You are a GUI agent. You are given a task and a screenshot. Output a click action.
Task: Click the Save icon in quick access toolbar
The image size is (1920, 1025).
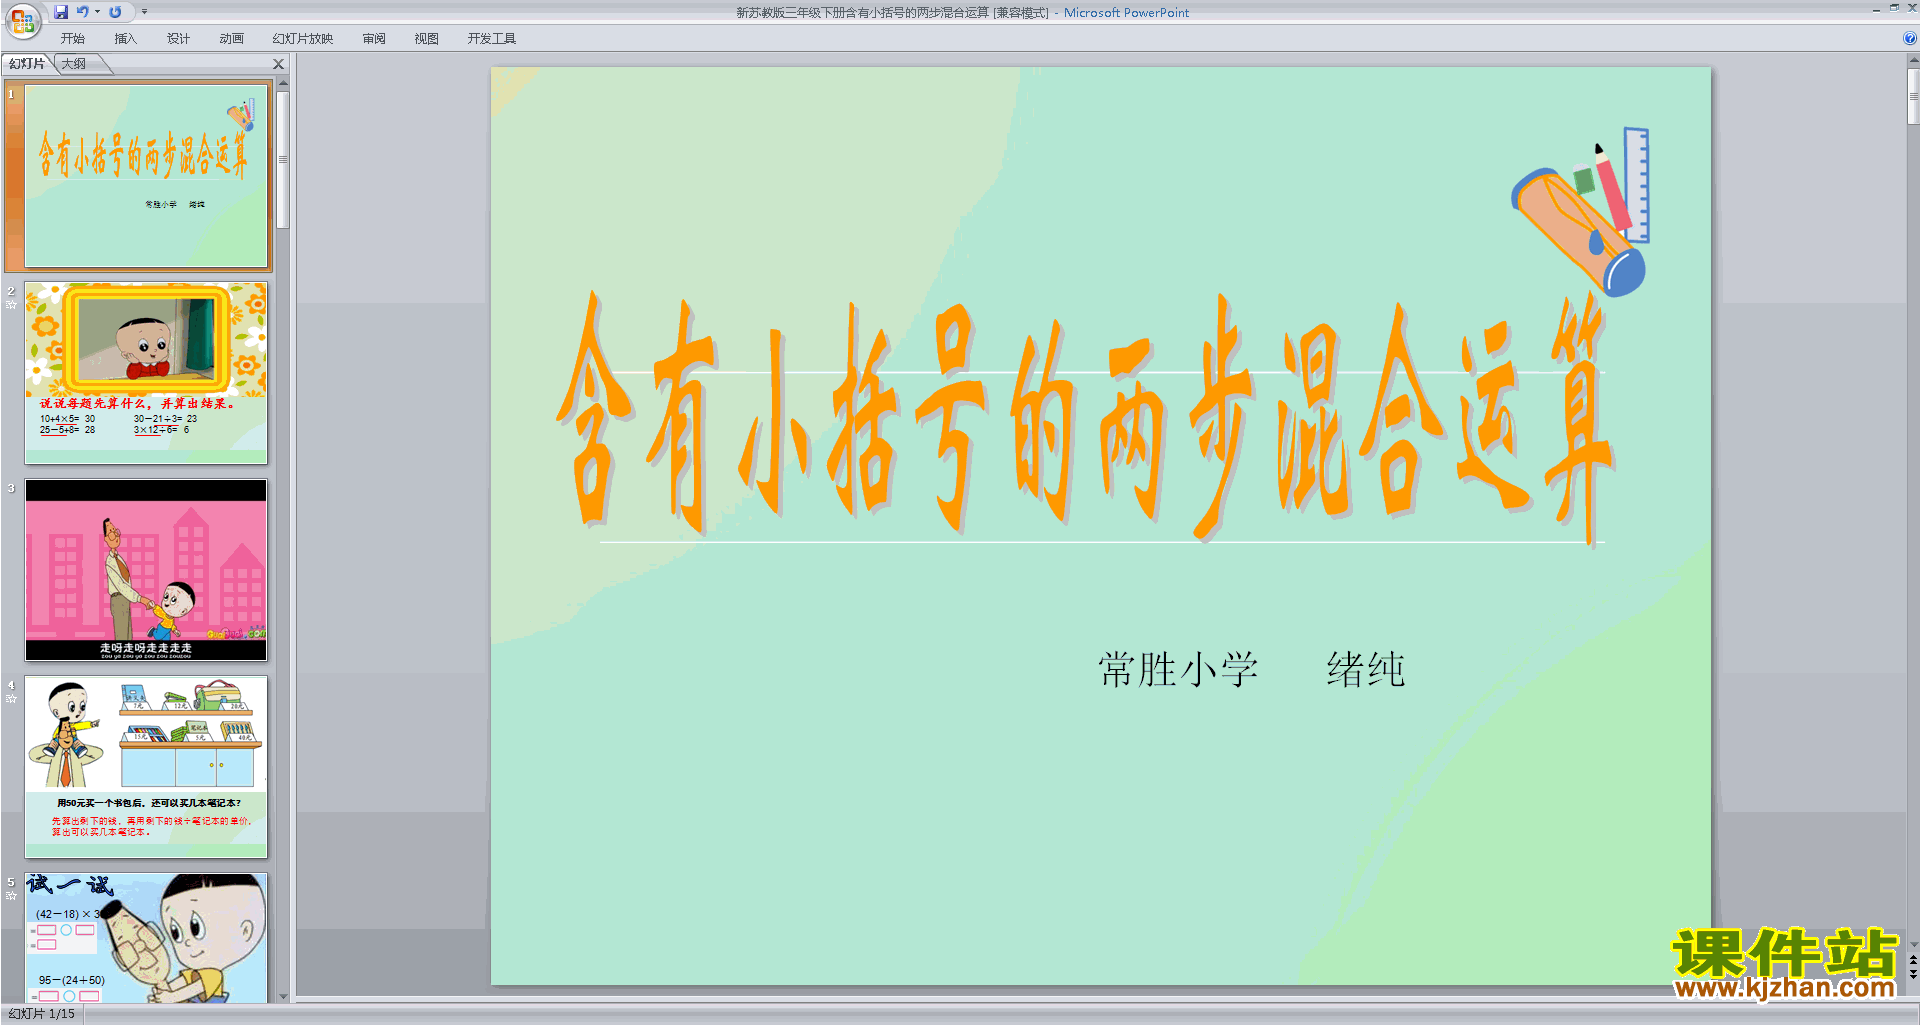[61, 12]
